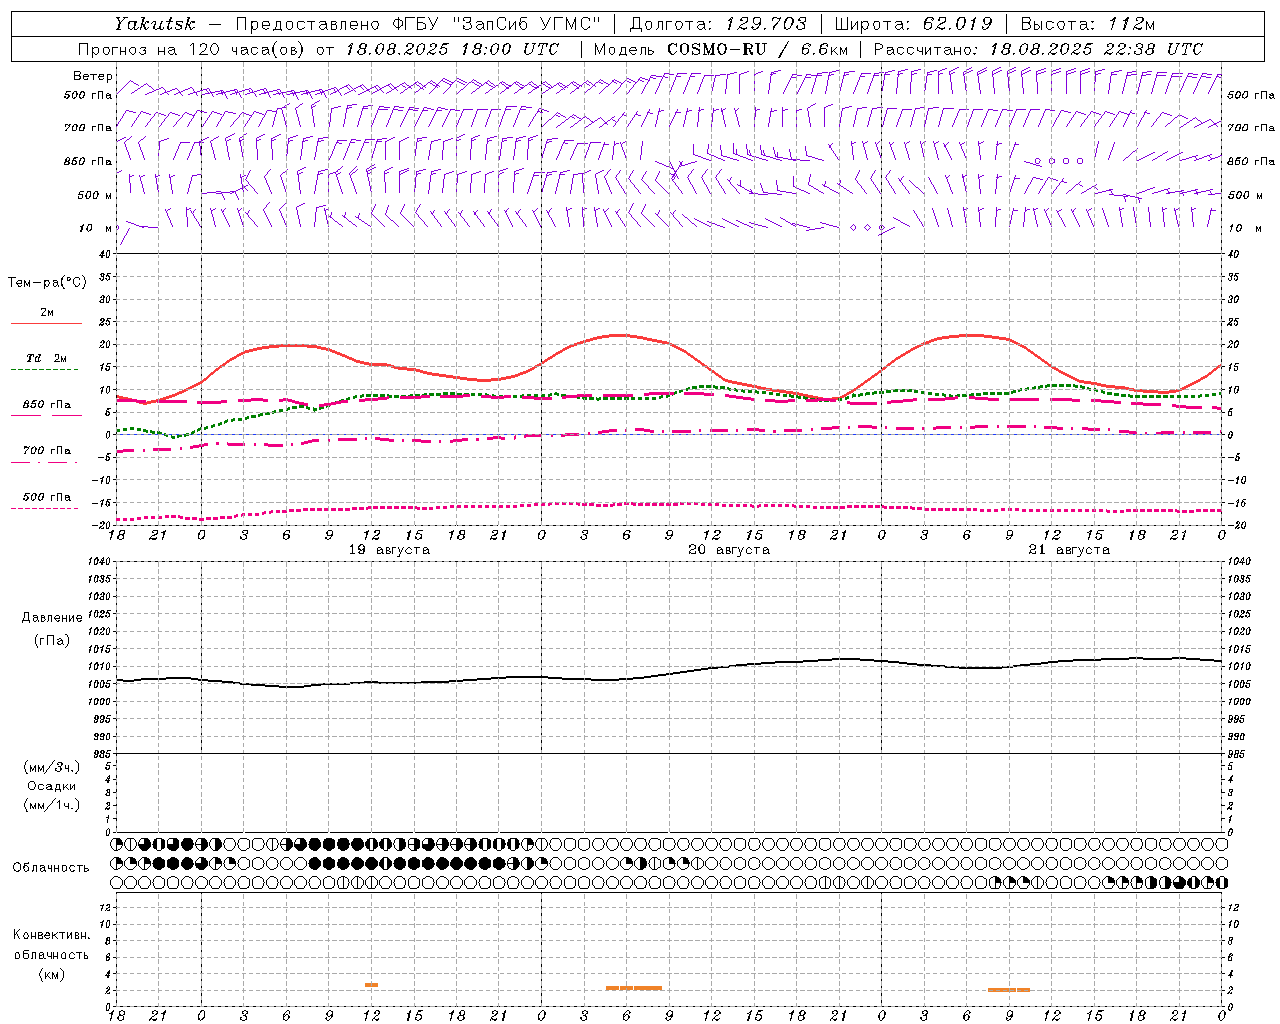Viewport: 1280px width, 1024px height.
Task: Click the 'Td 2м' dew point legend entry
Action: (x=46, y=358)
